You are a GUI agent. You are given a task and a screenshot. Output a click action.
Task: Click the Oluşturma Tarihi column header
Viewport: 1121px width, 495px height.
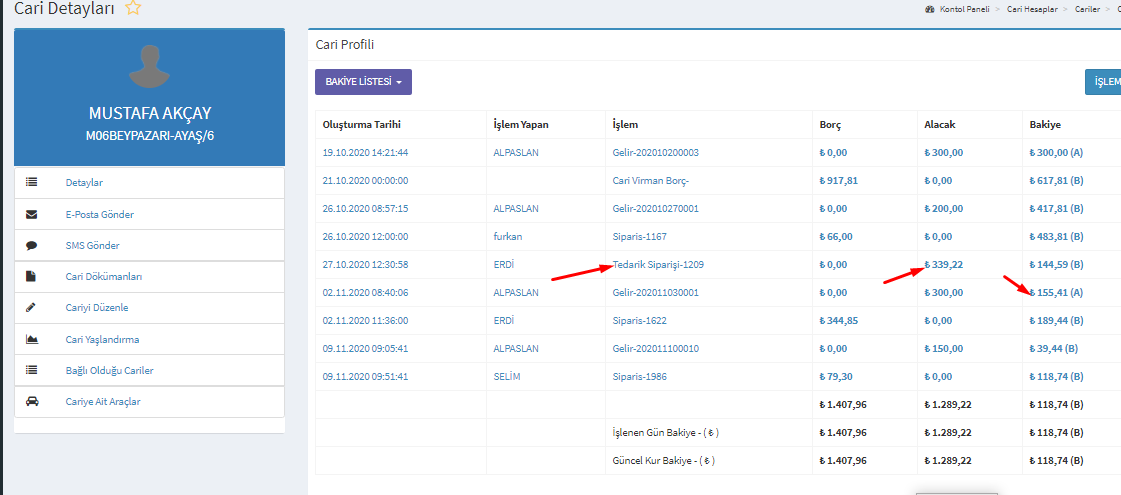tap(360, 125)
